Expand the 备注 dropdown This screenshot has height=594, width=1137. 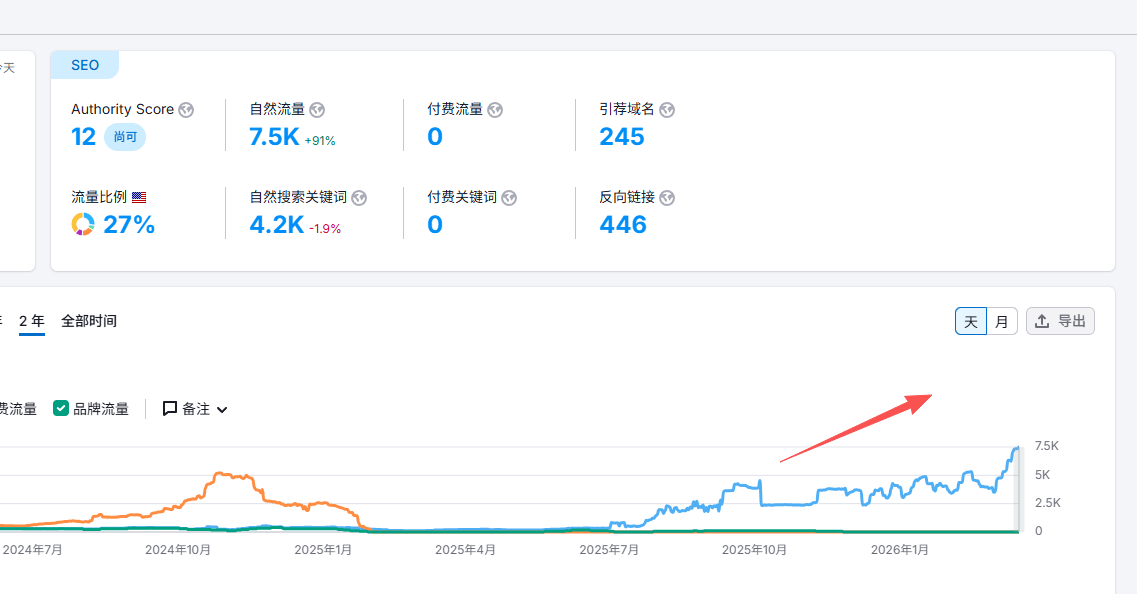195,409
